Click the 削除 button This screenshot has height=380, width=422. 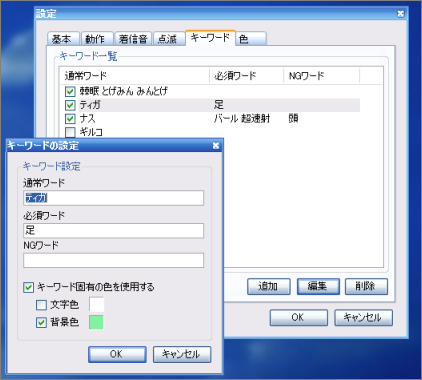pyautogui.click(x=366, y=286)
